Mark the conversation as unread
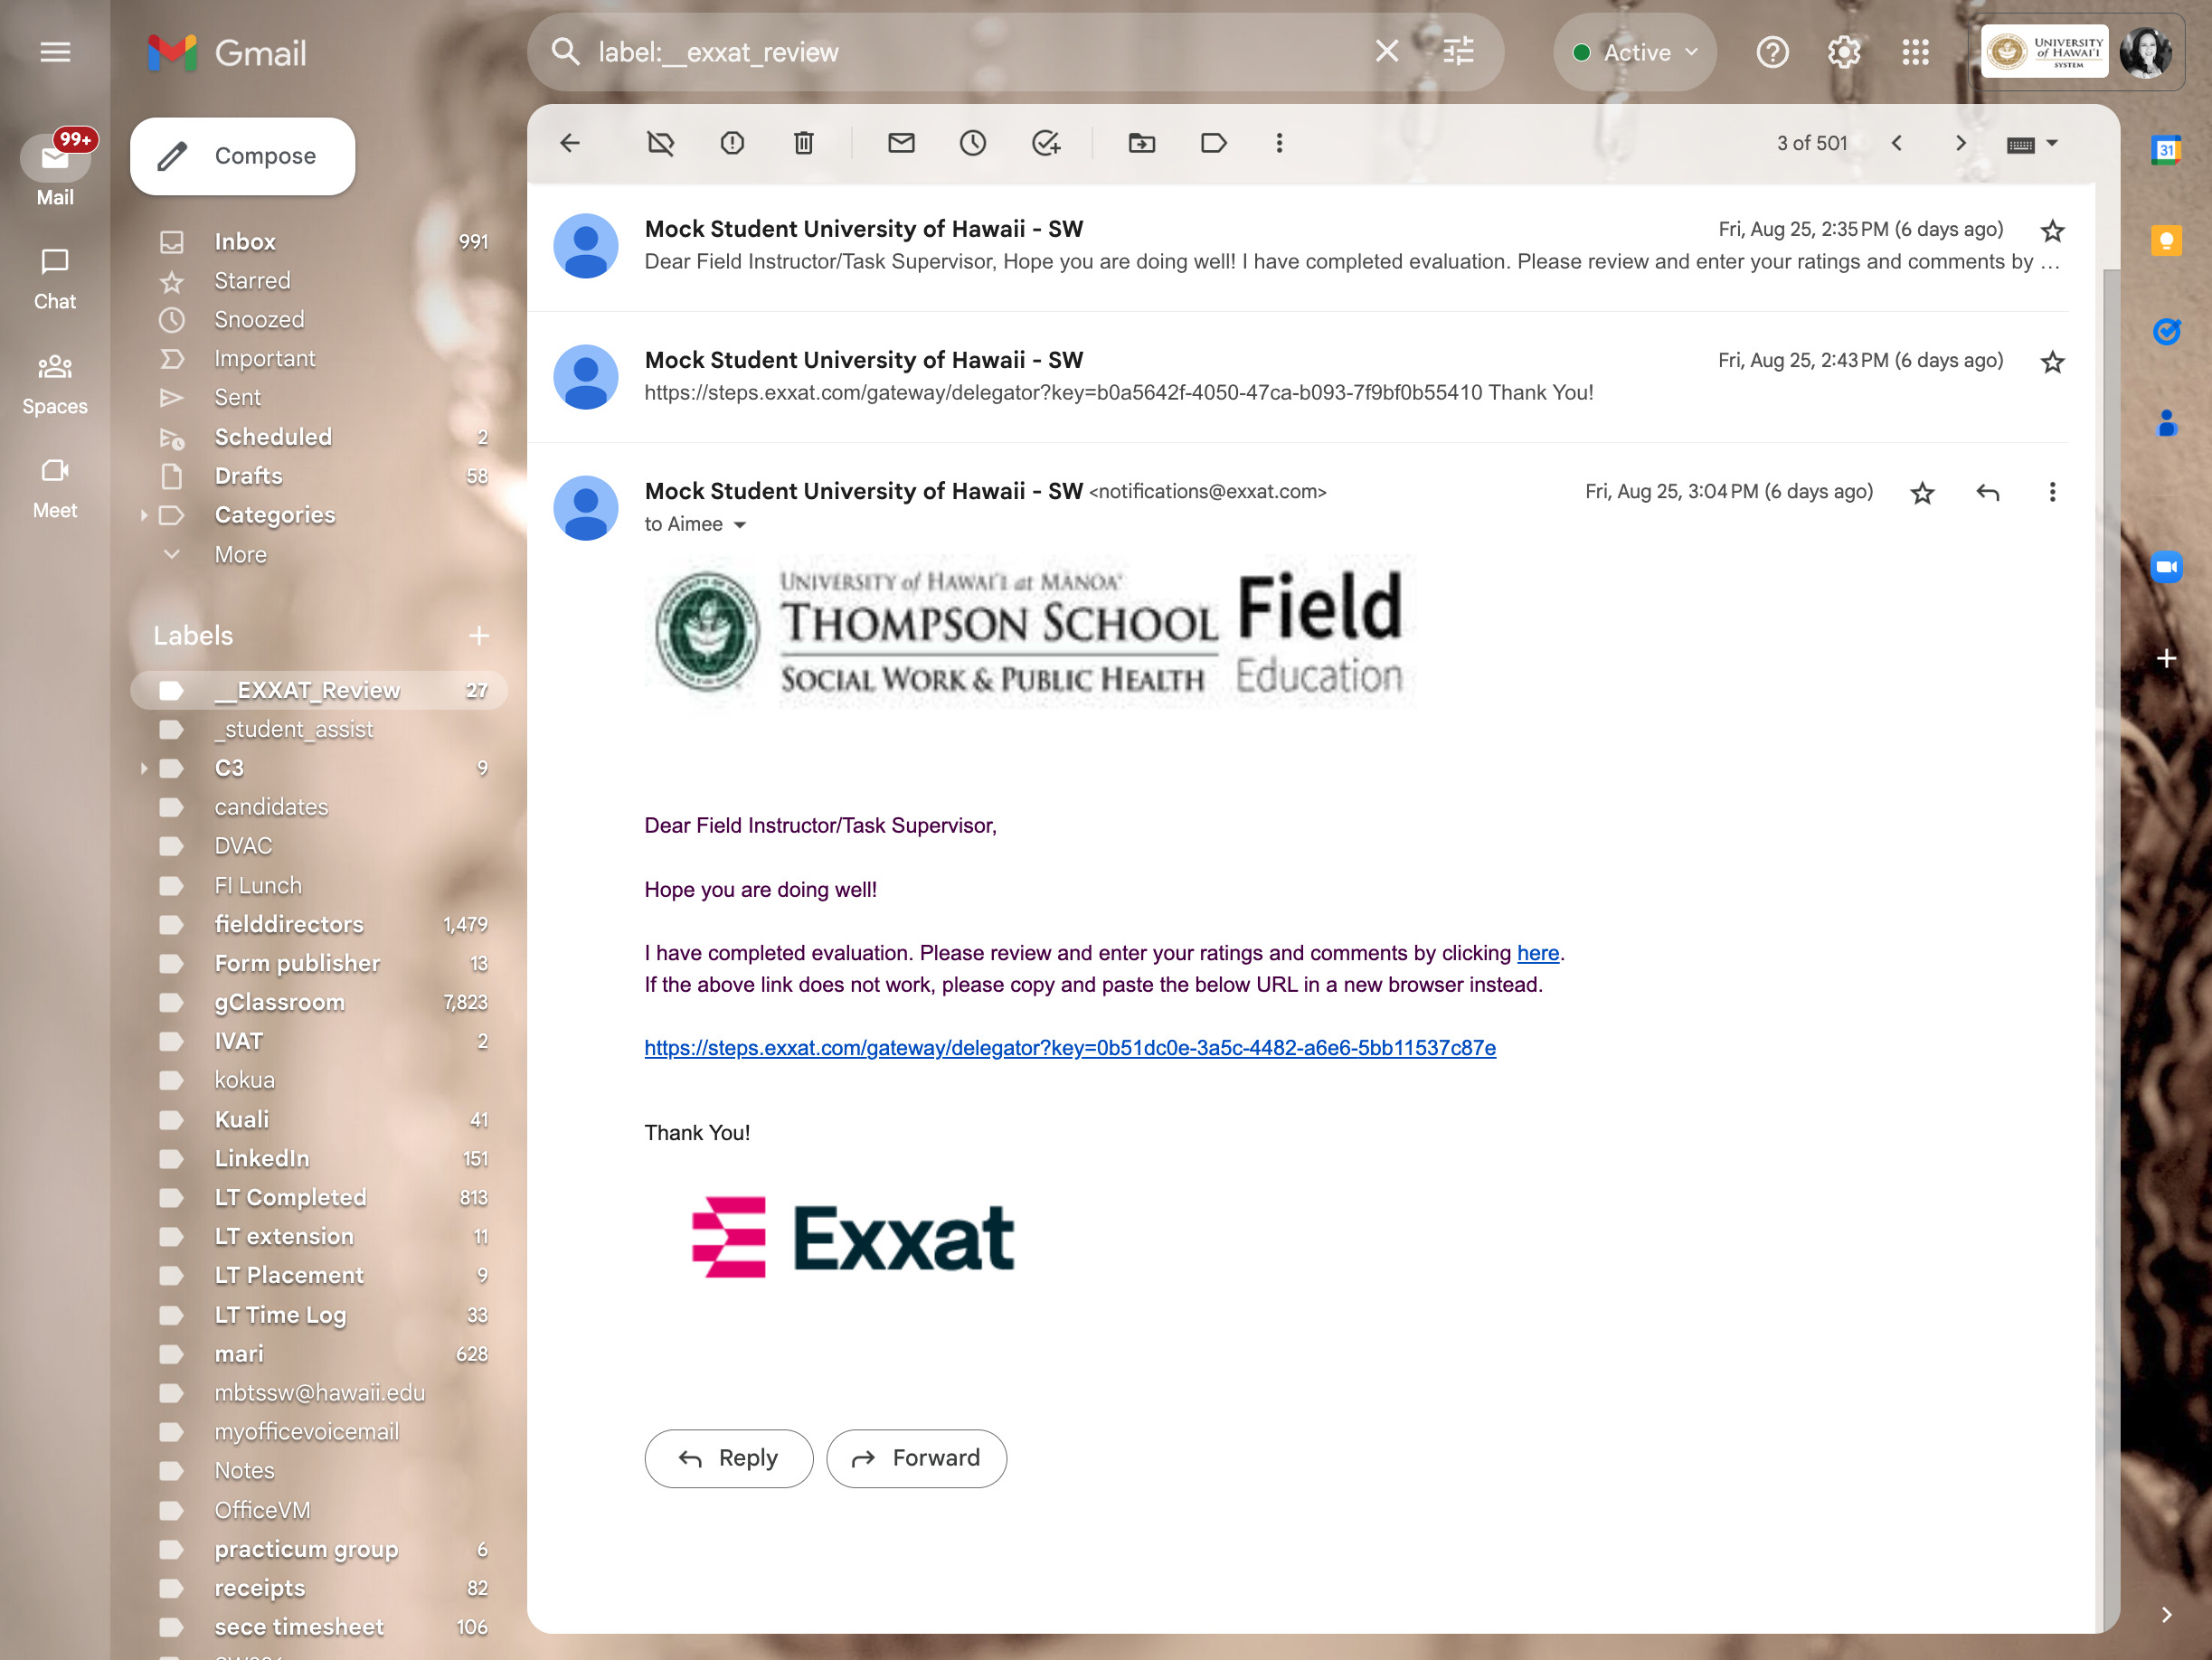This screenshot has height=1660, width=2212. tap(901, 143)
